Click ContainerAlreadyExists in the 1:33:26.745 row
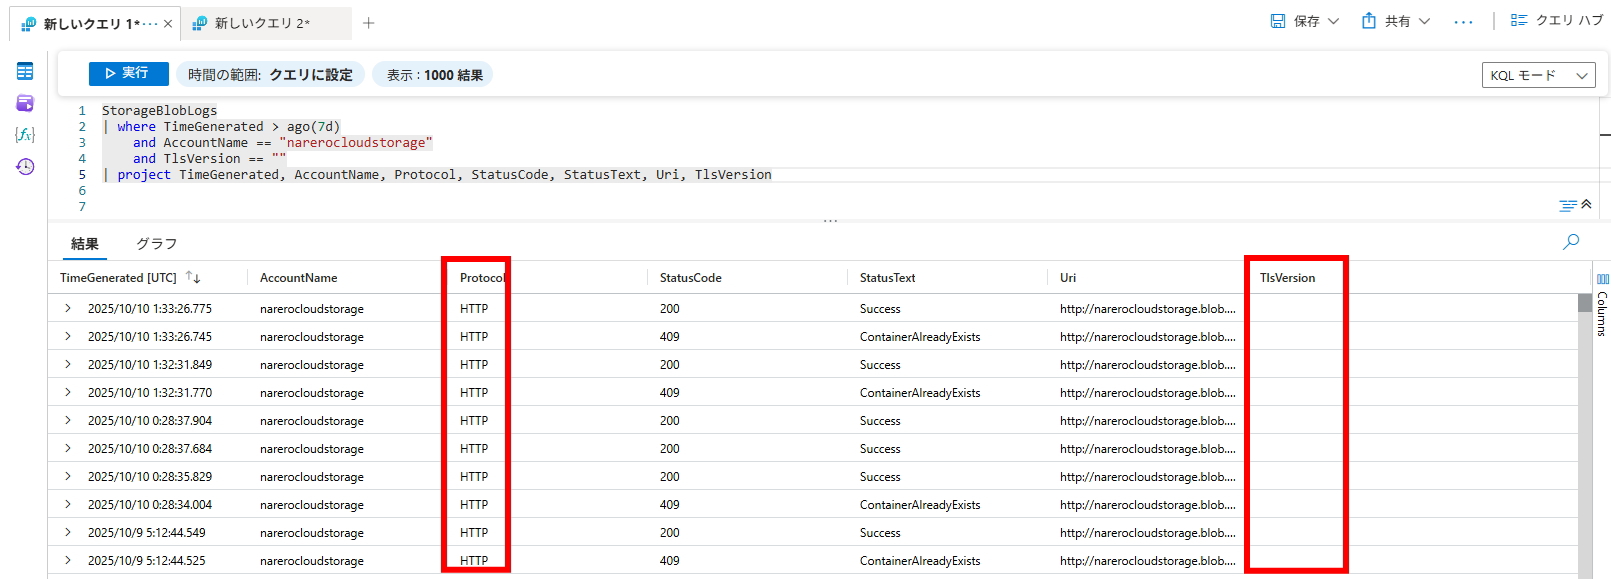The height and width of the screenshot is (579, 1611). click(x=920, y=337)
